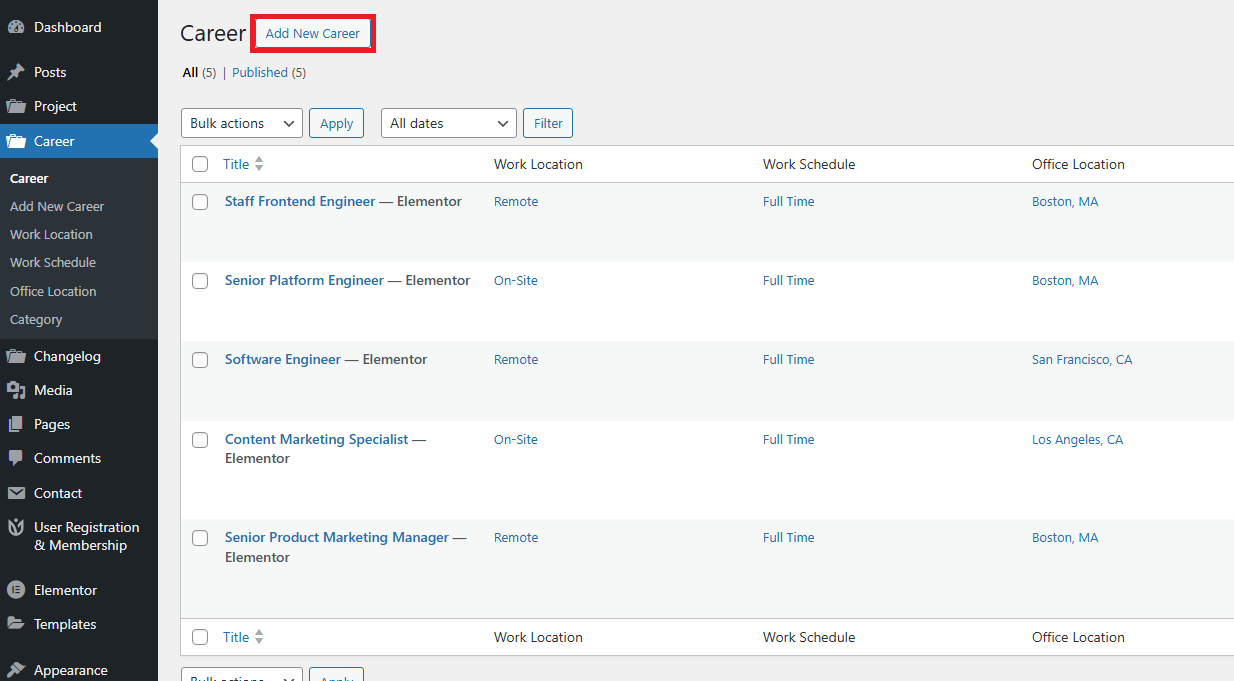Click the Contact envelope icon
This screenshot has width=1234, height=681.
[x=16, y=493]
